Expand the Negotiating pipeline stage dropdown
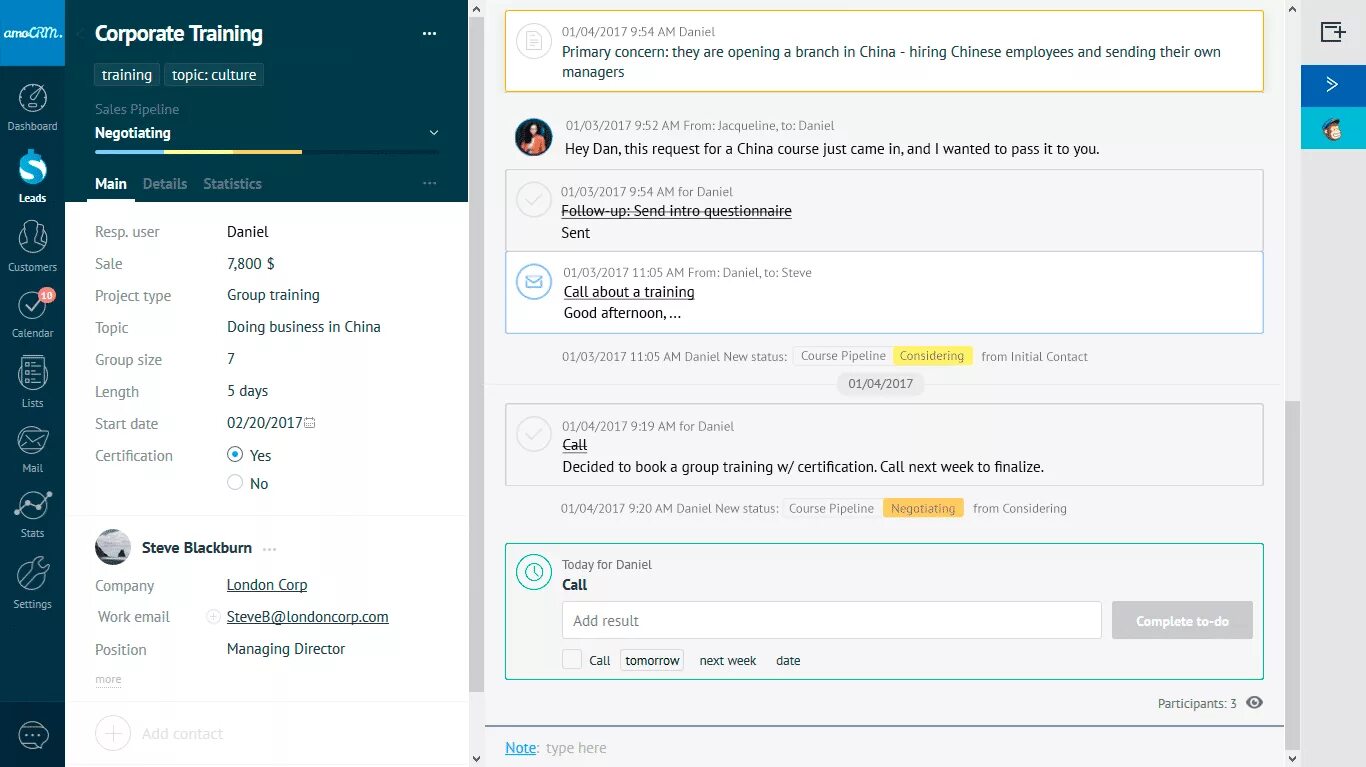The image size is (1366, 767). (433, 132)
